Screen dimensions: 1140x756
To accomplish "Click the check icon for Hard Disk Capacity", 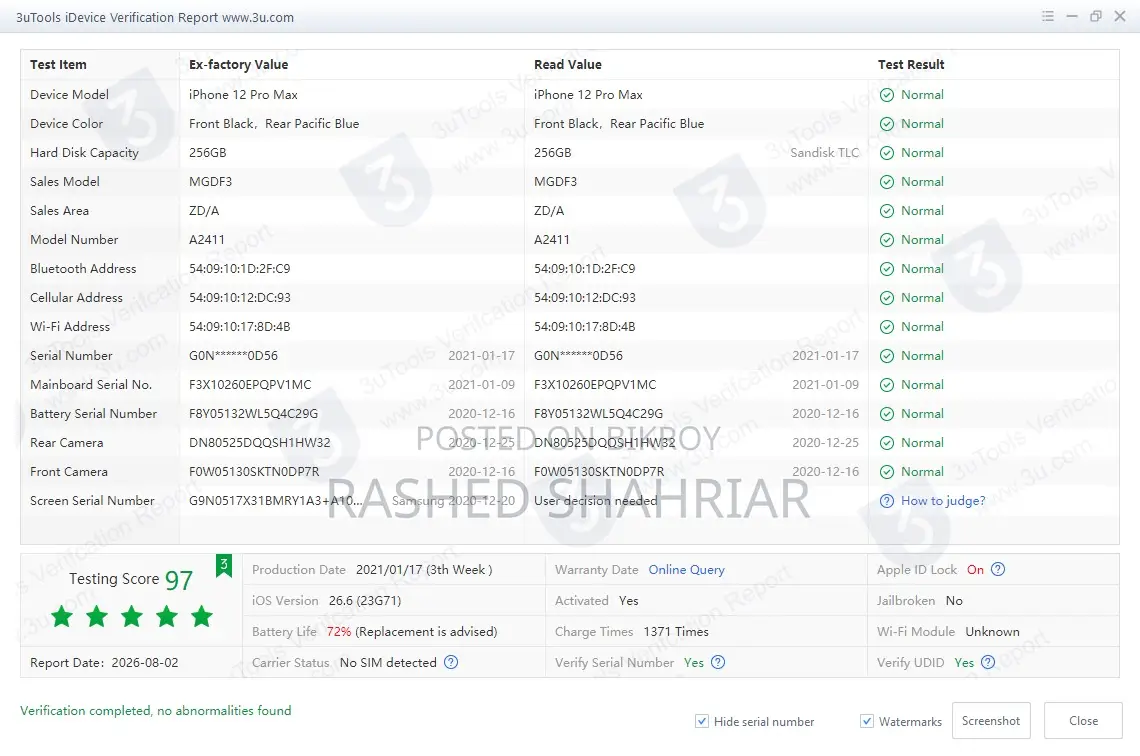I will click(x=887, y=153).
